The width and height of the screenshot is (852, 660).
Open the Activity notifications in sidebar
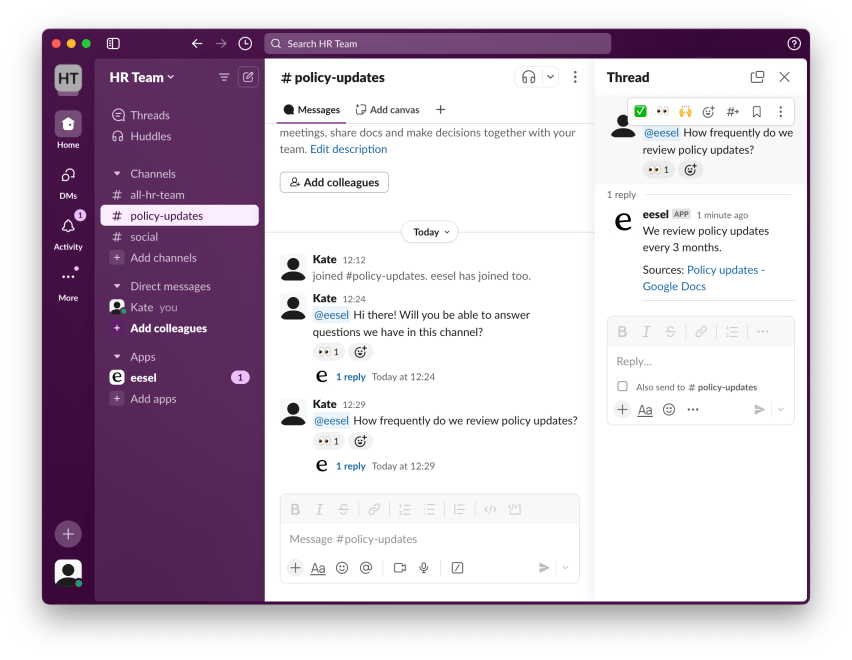68,232
